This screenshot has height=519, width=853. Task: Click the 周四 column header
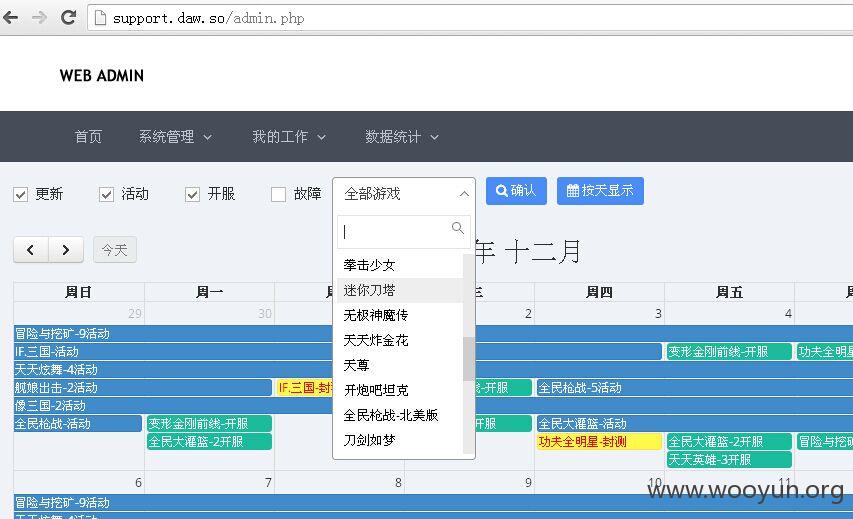(599, 292)
